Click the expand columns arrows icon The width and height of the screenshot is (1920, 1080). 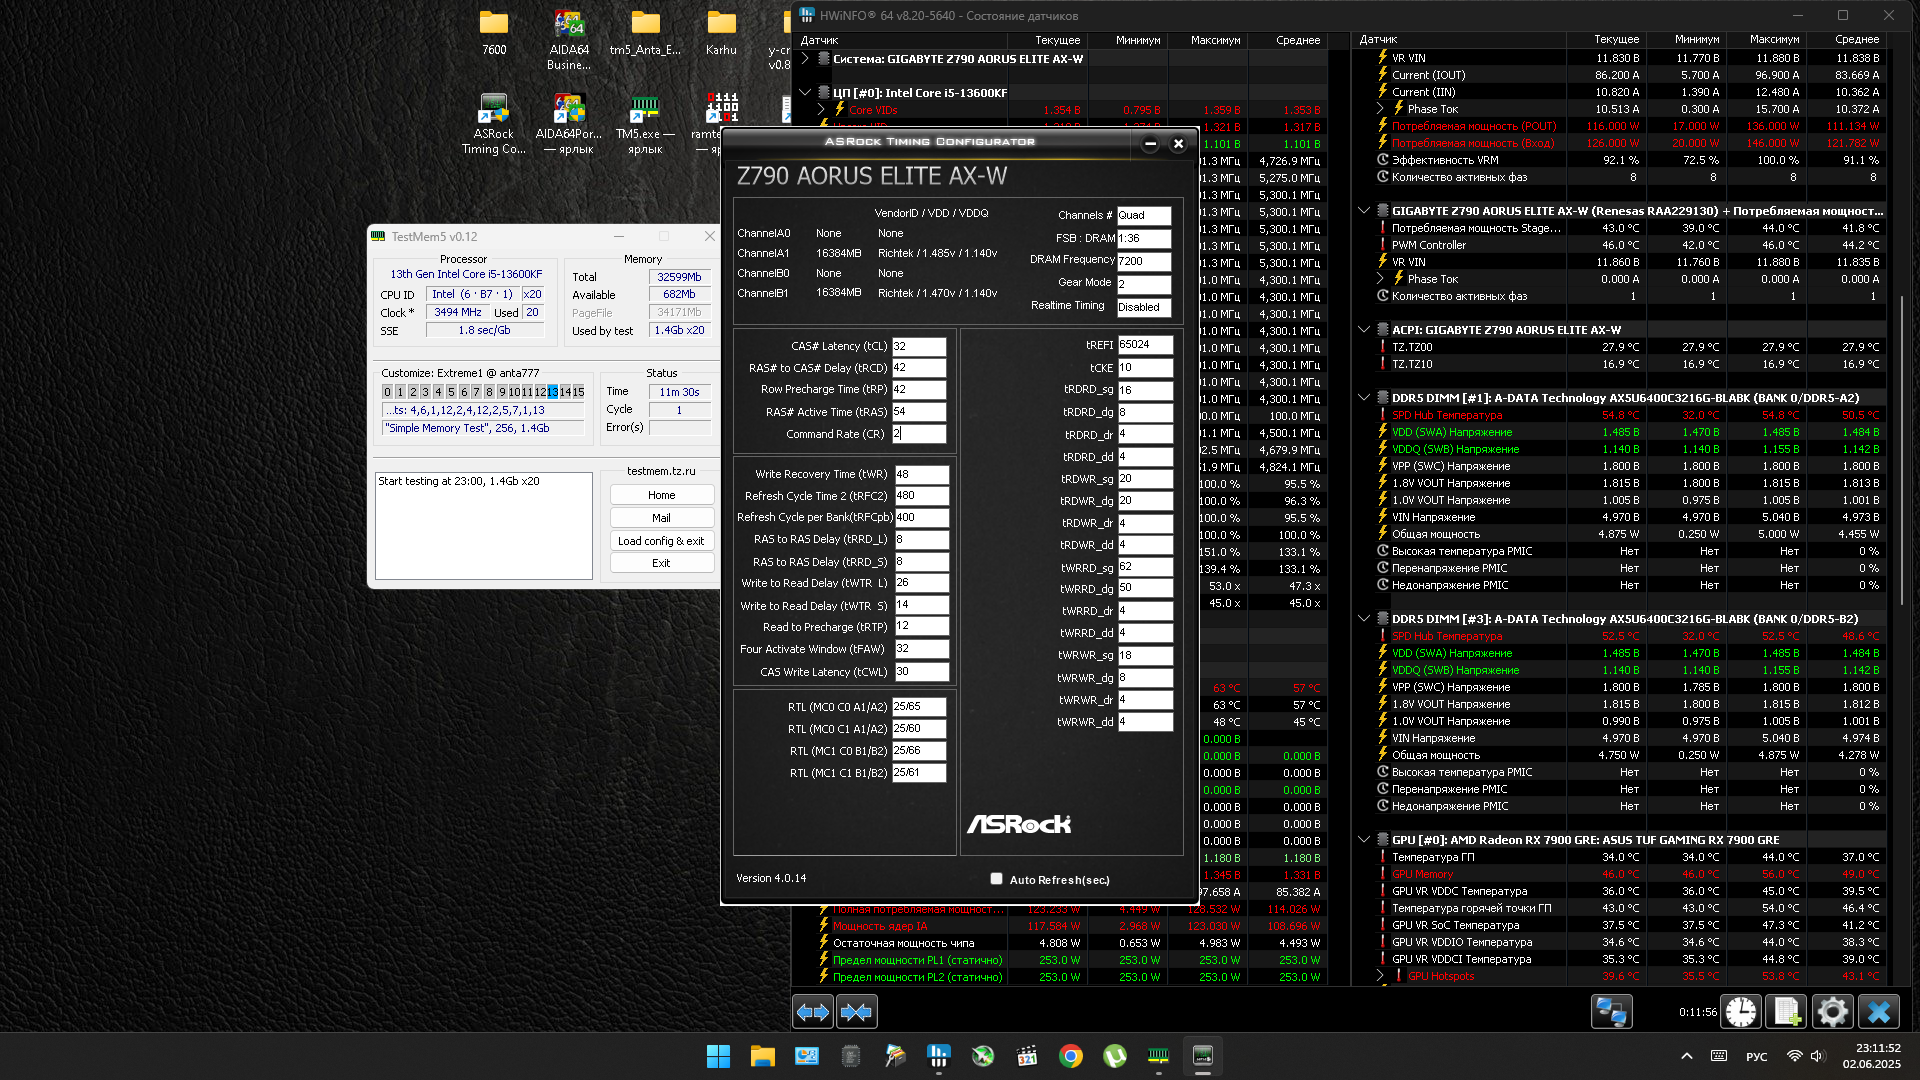click(812, 1012)
